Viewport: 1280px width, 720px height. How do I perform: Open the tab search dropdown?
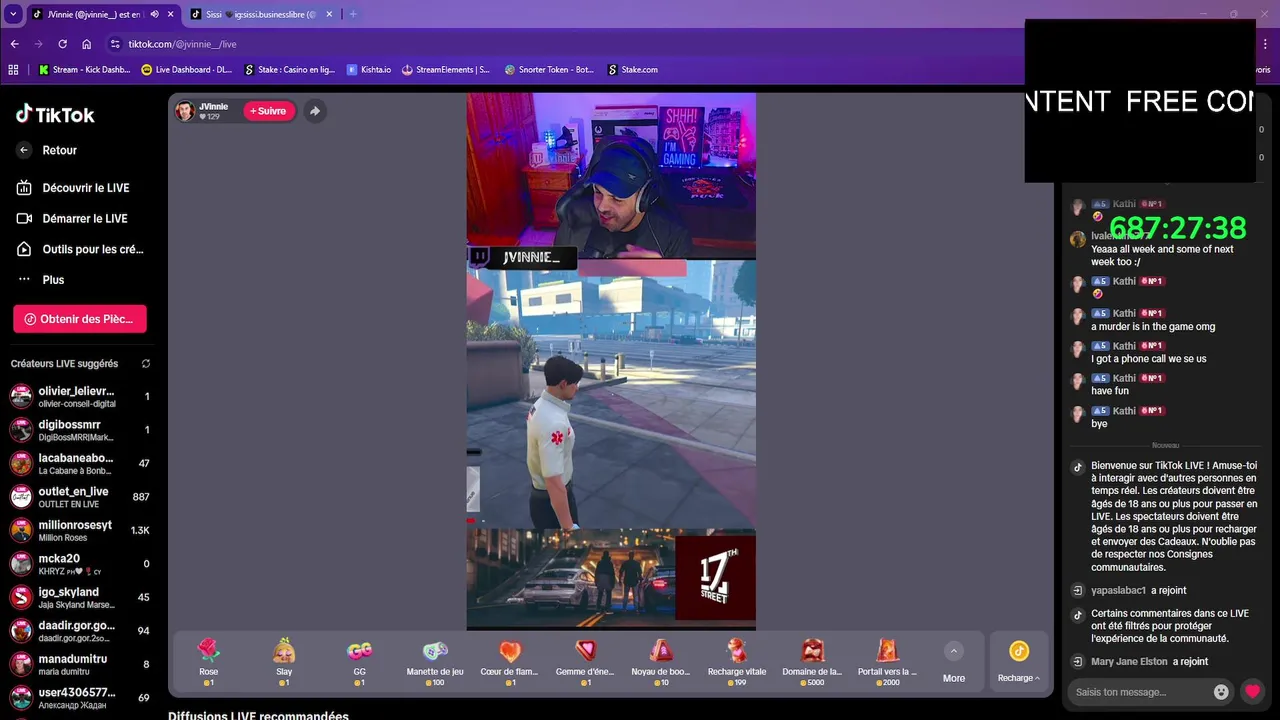click(x=13, y=14)
